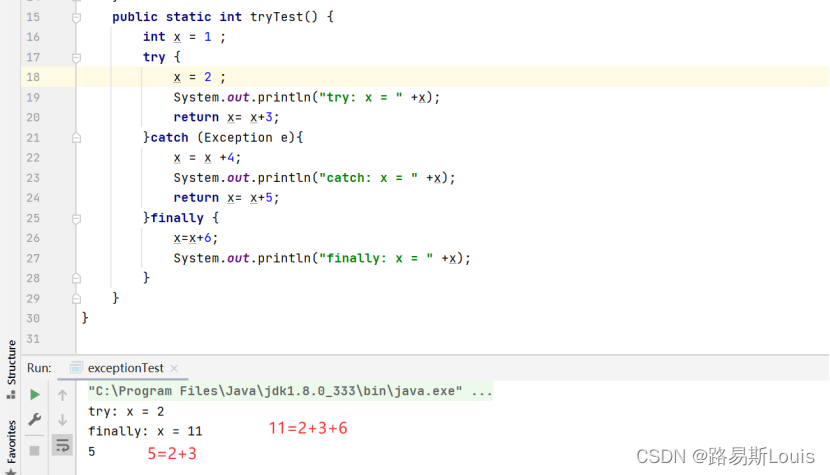Collapse the catch block at line 21

point(76,138)
